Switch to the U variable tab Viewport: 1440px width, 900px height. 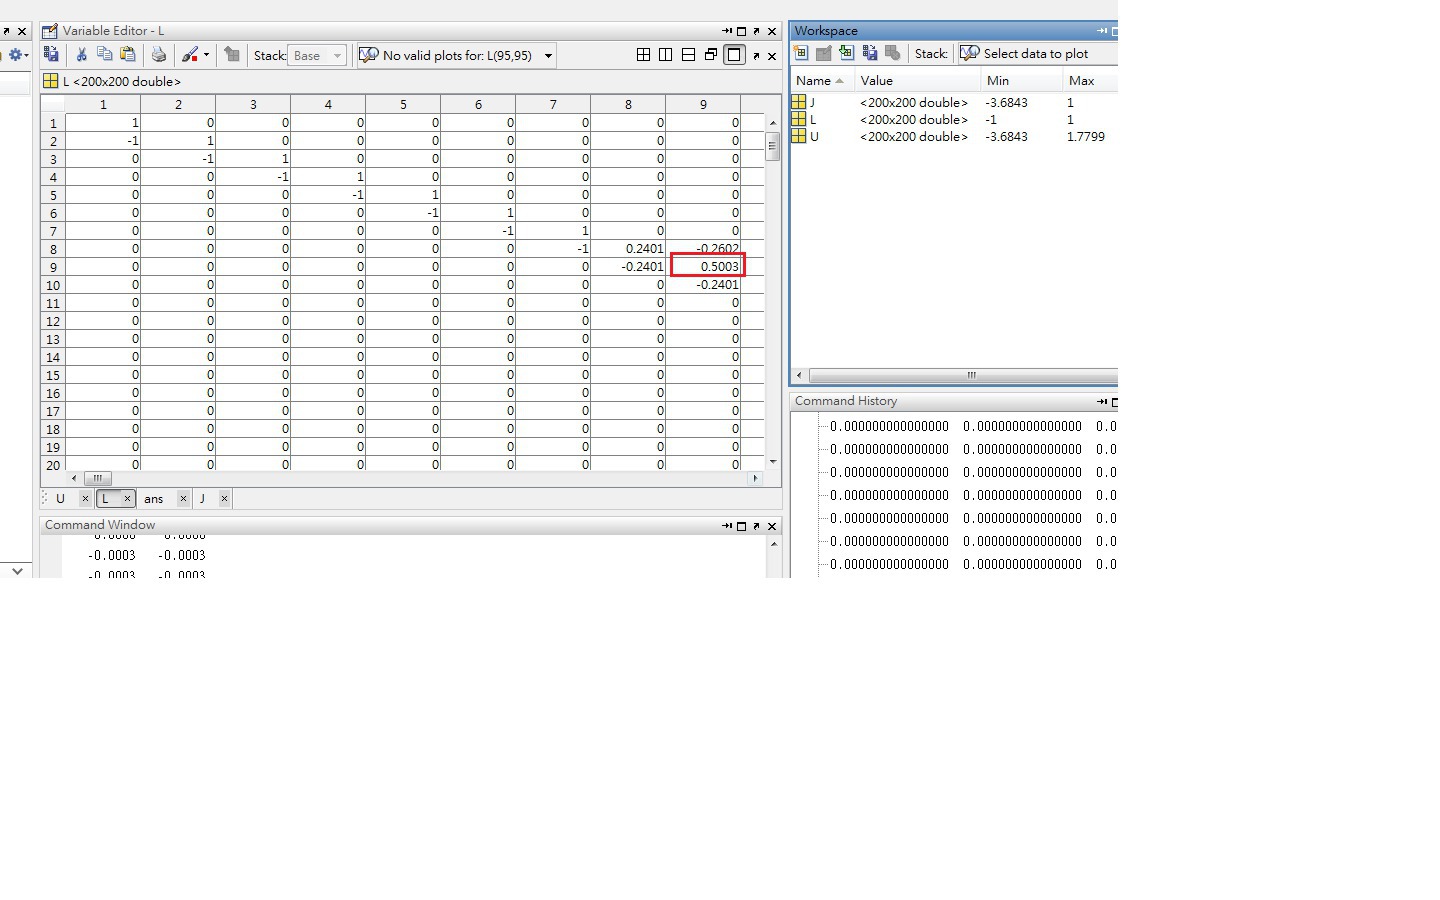tap(61, 498)
